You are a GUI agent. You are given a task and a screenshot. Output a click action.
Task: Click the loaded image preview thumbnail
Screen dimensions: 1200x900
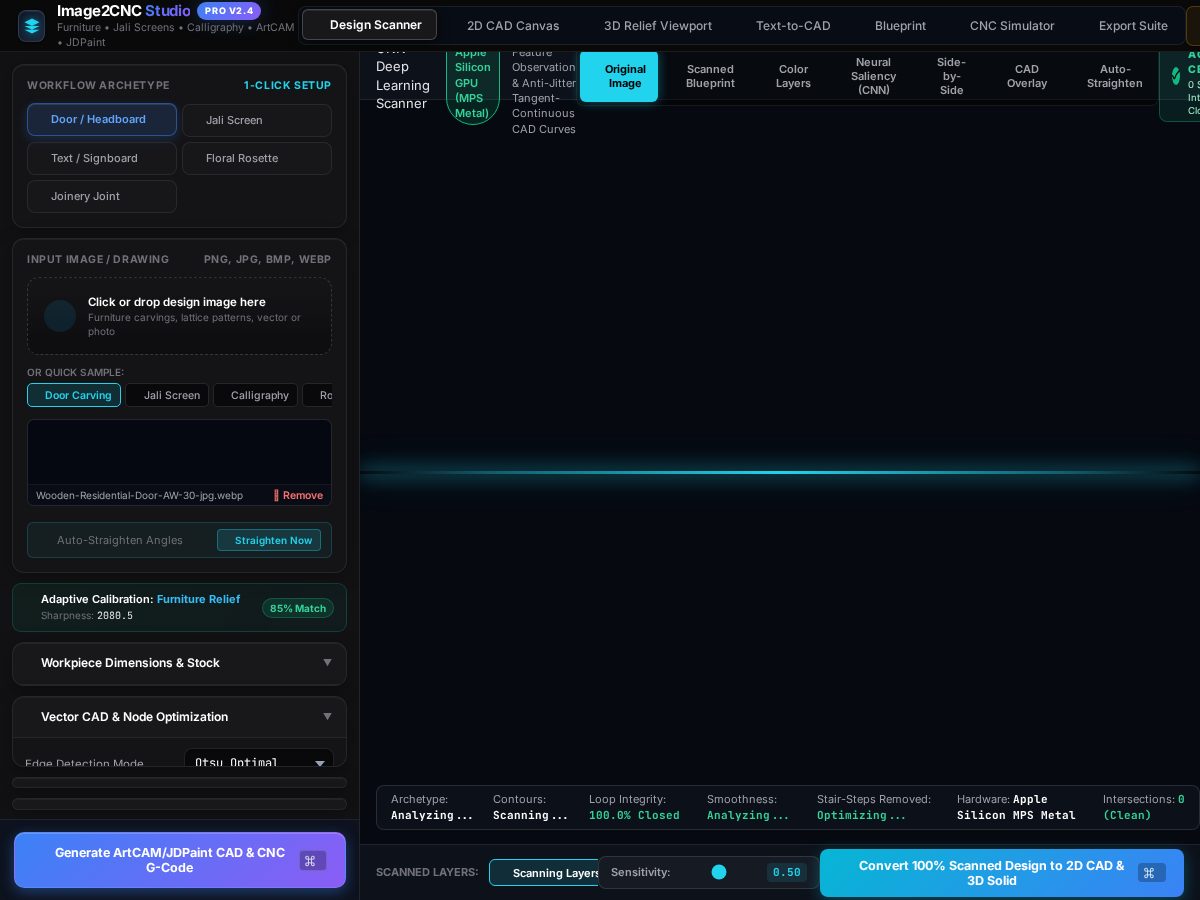tap(179, 452)
